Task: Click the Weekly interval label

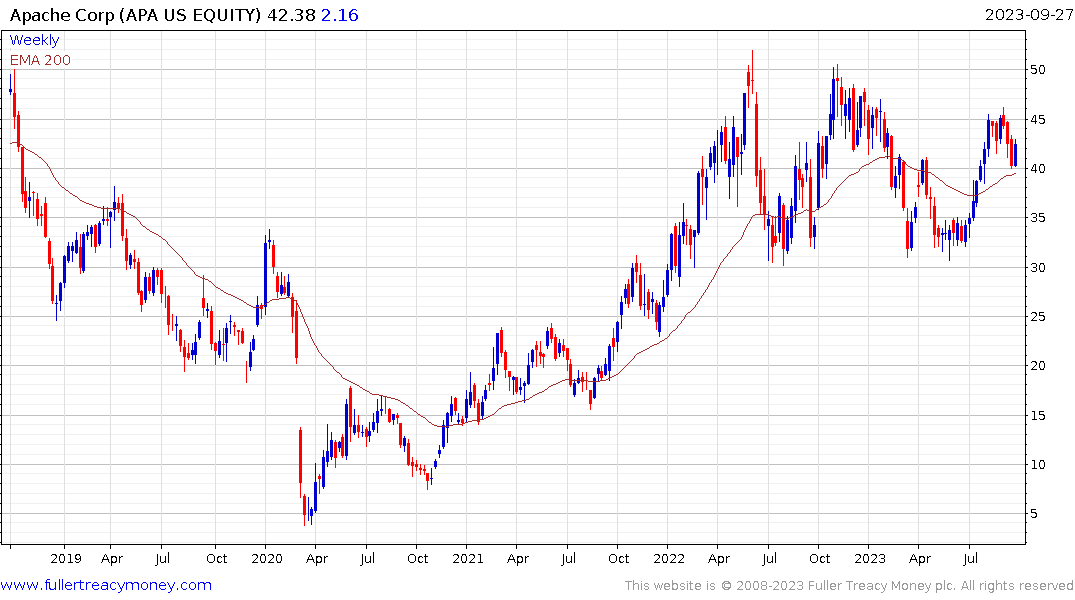Action: (34, 40)
